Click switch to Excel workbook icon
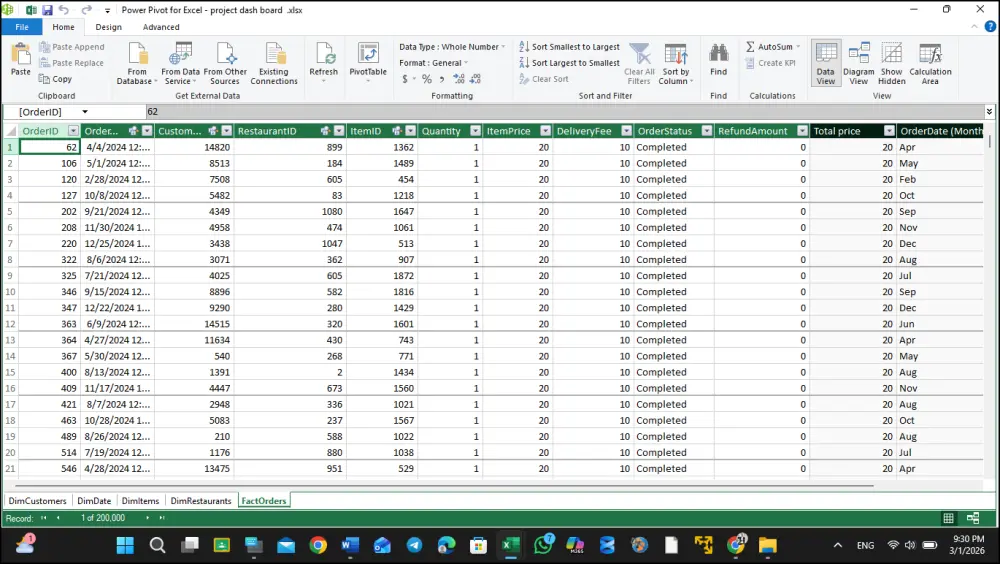 pos(31,10)
